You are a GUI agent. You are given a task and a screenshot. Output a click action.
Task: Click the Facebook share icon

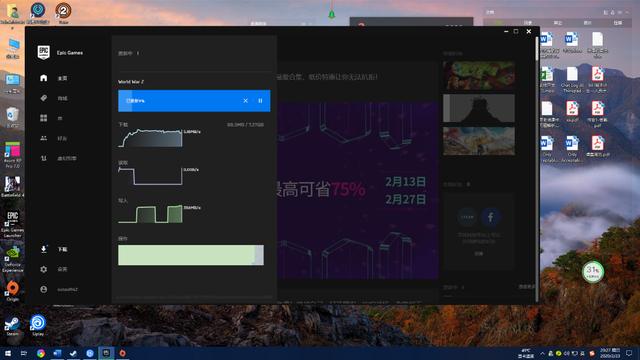pyautogui.click(x=491, y=217)
